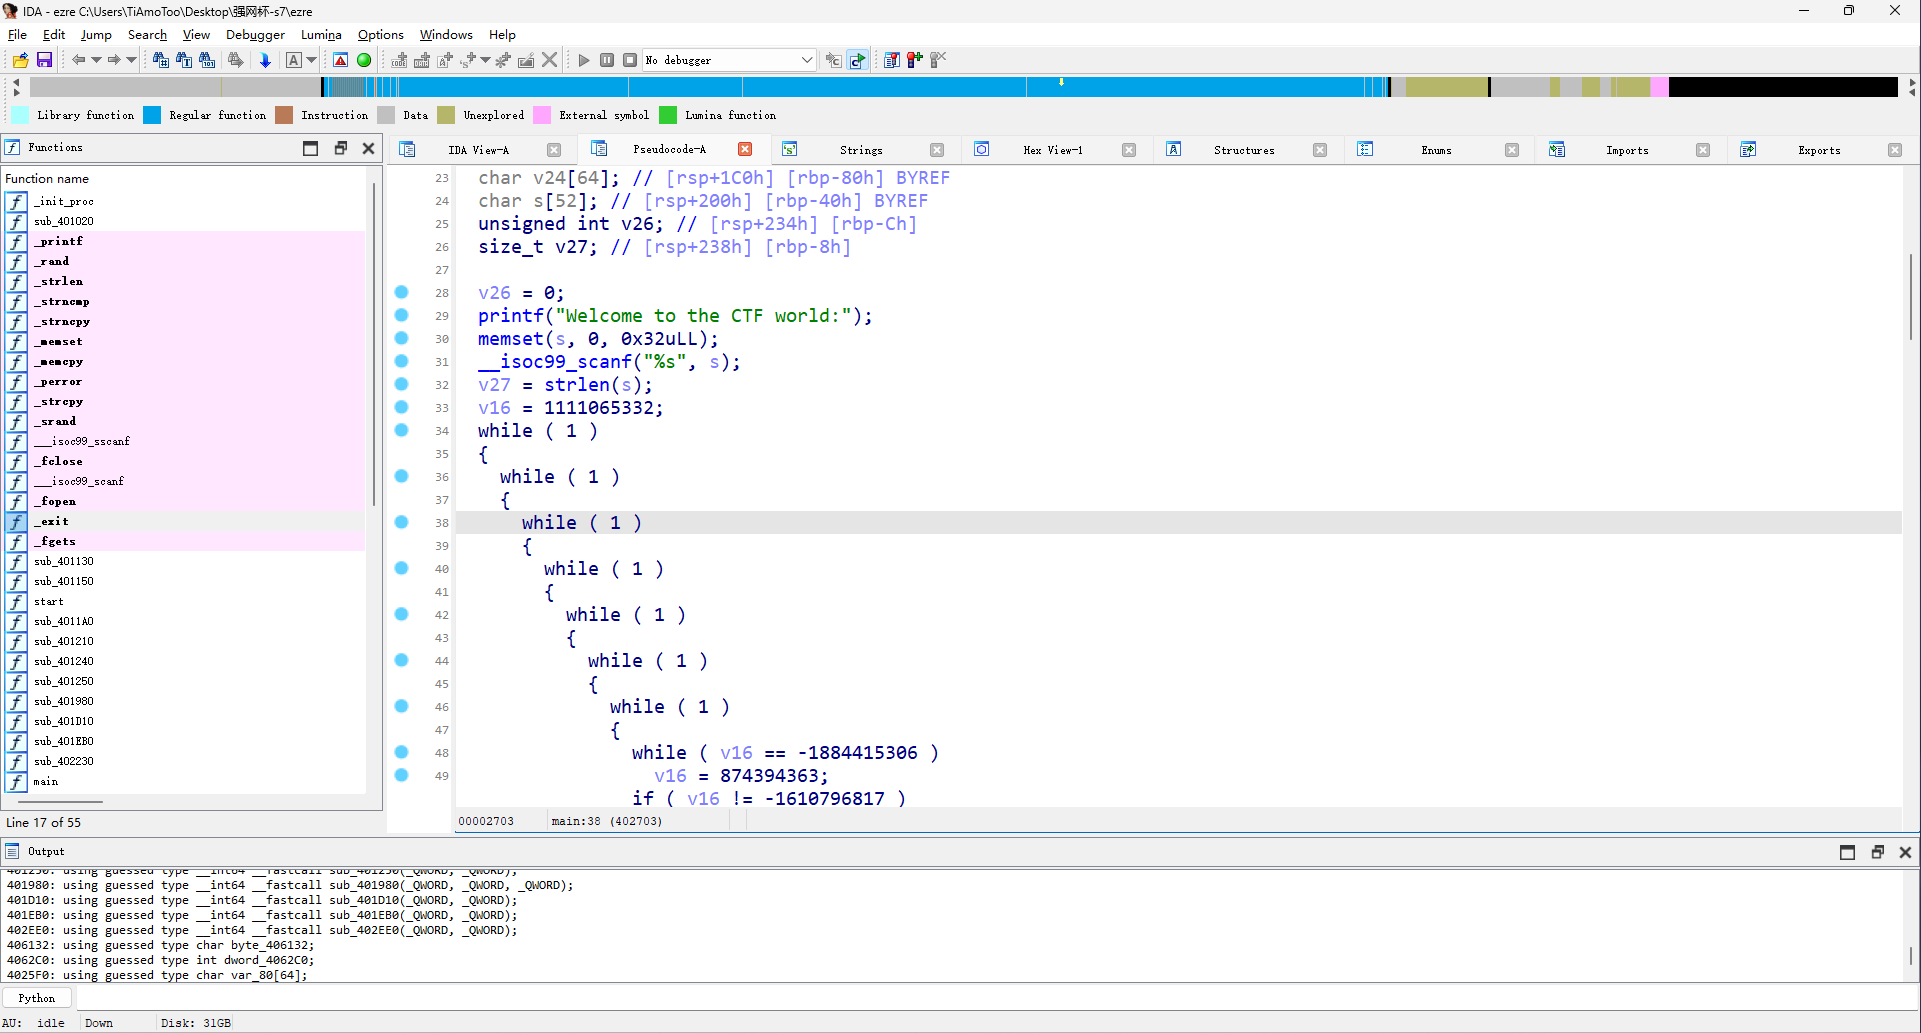This screenshot has width=1921, height=1033.
Task: Select _fopen in the function list
Action: pos(185,501)
